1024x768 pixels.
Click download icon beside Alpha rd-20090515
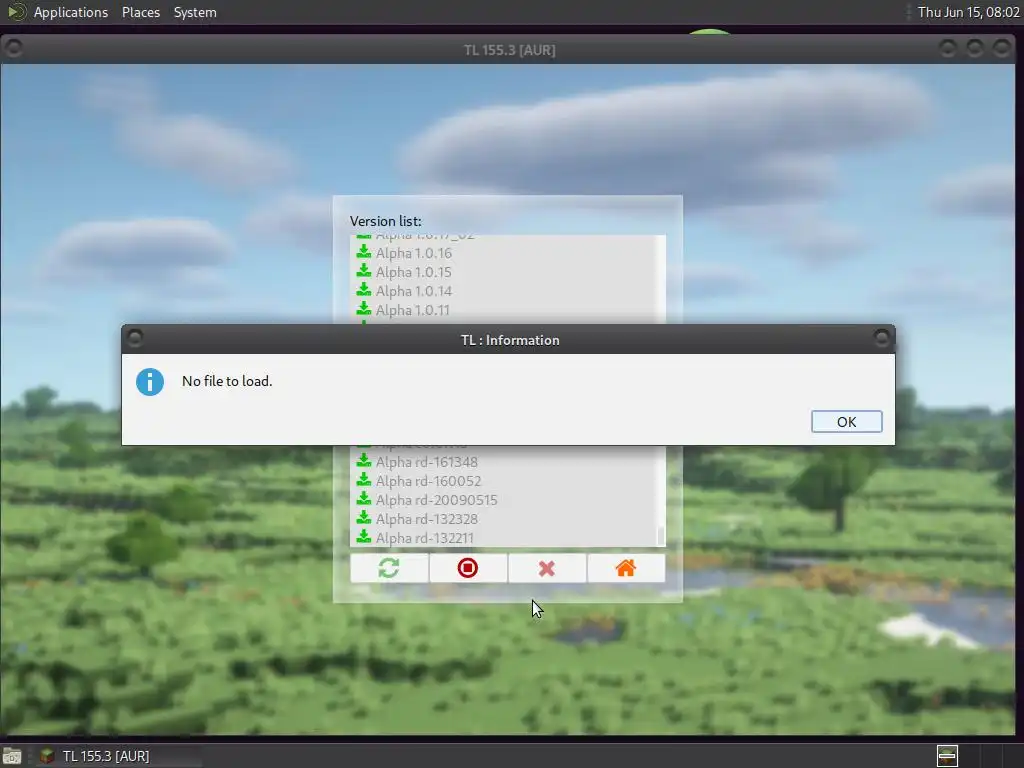(364, 499)
